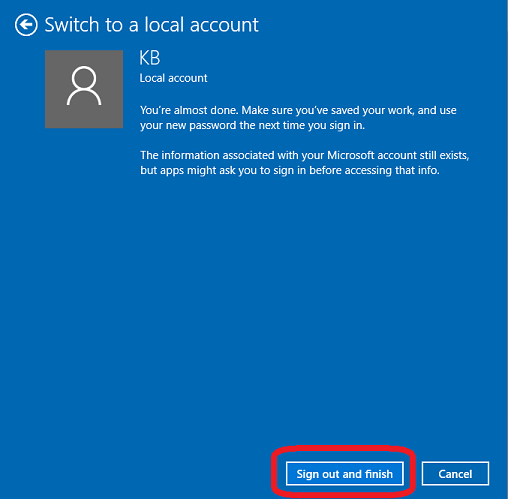Cancel switching to a local account
This screenshot has height=499, width=508.
coord(455,474)
